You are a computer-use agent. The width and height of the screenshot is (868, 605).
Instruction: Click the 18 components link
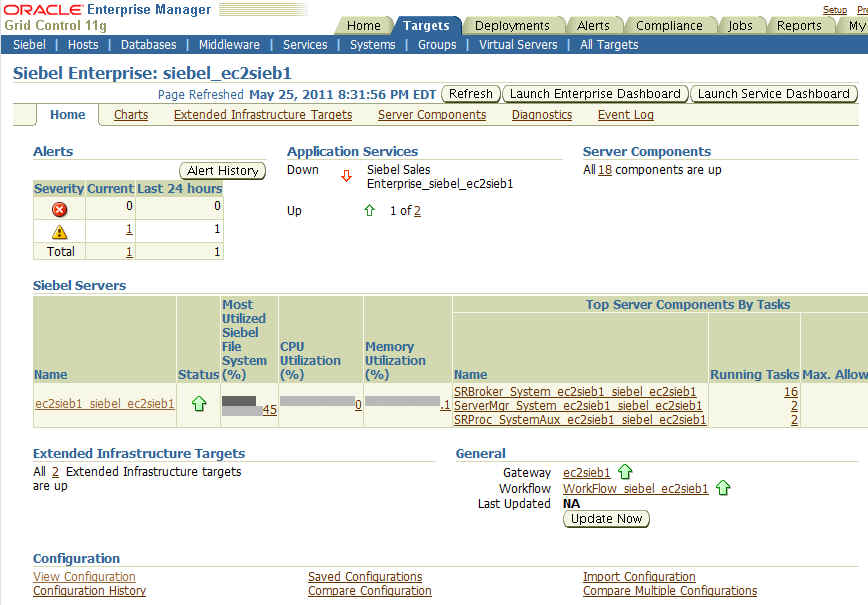(605, 170)
